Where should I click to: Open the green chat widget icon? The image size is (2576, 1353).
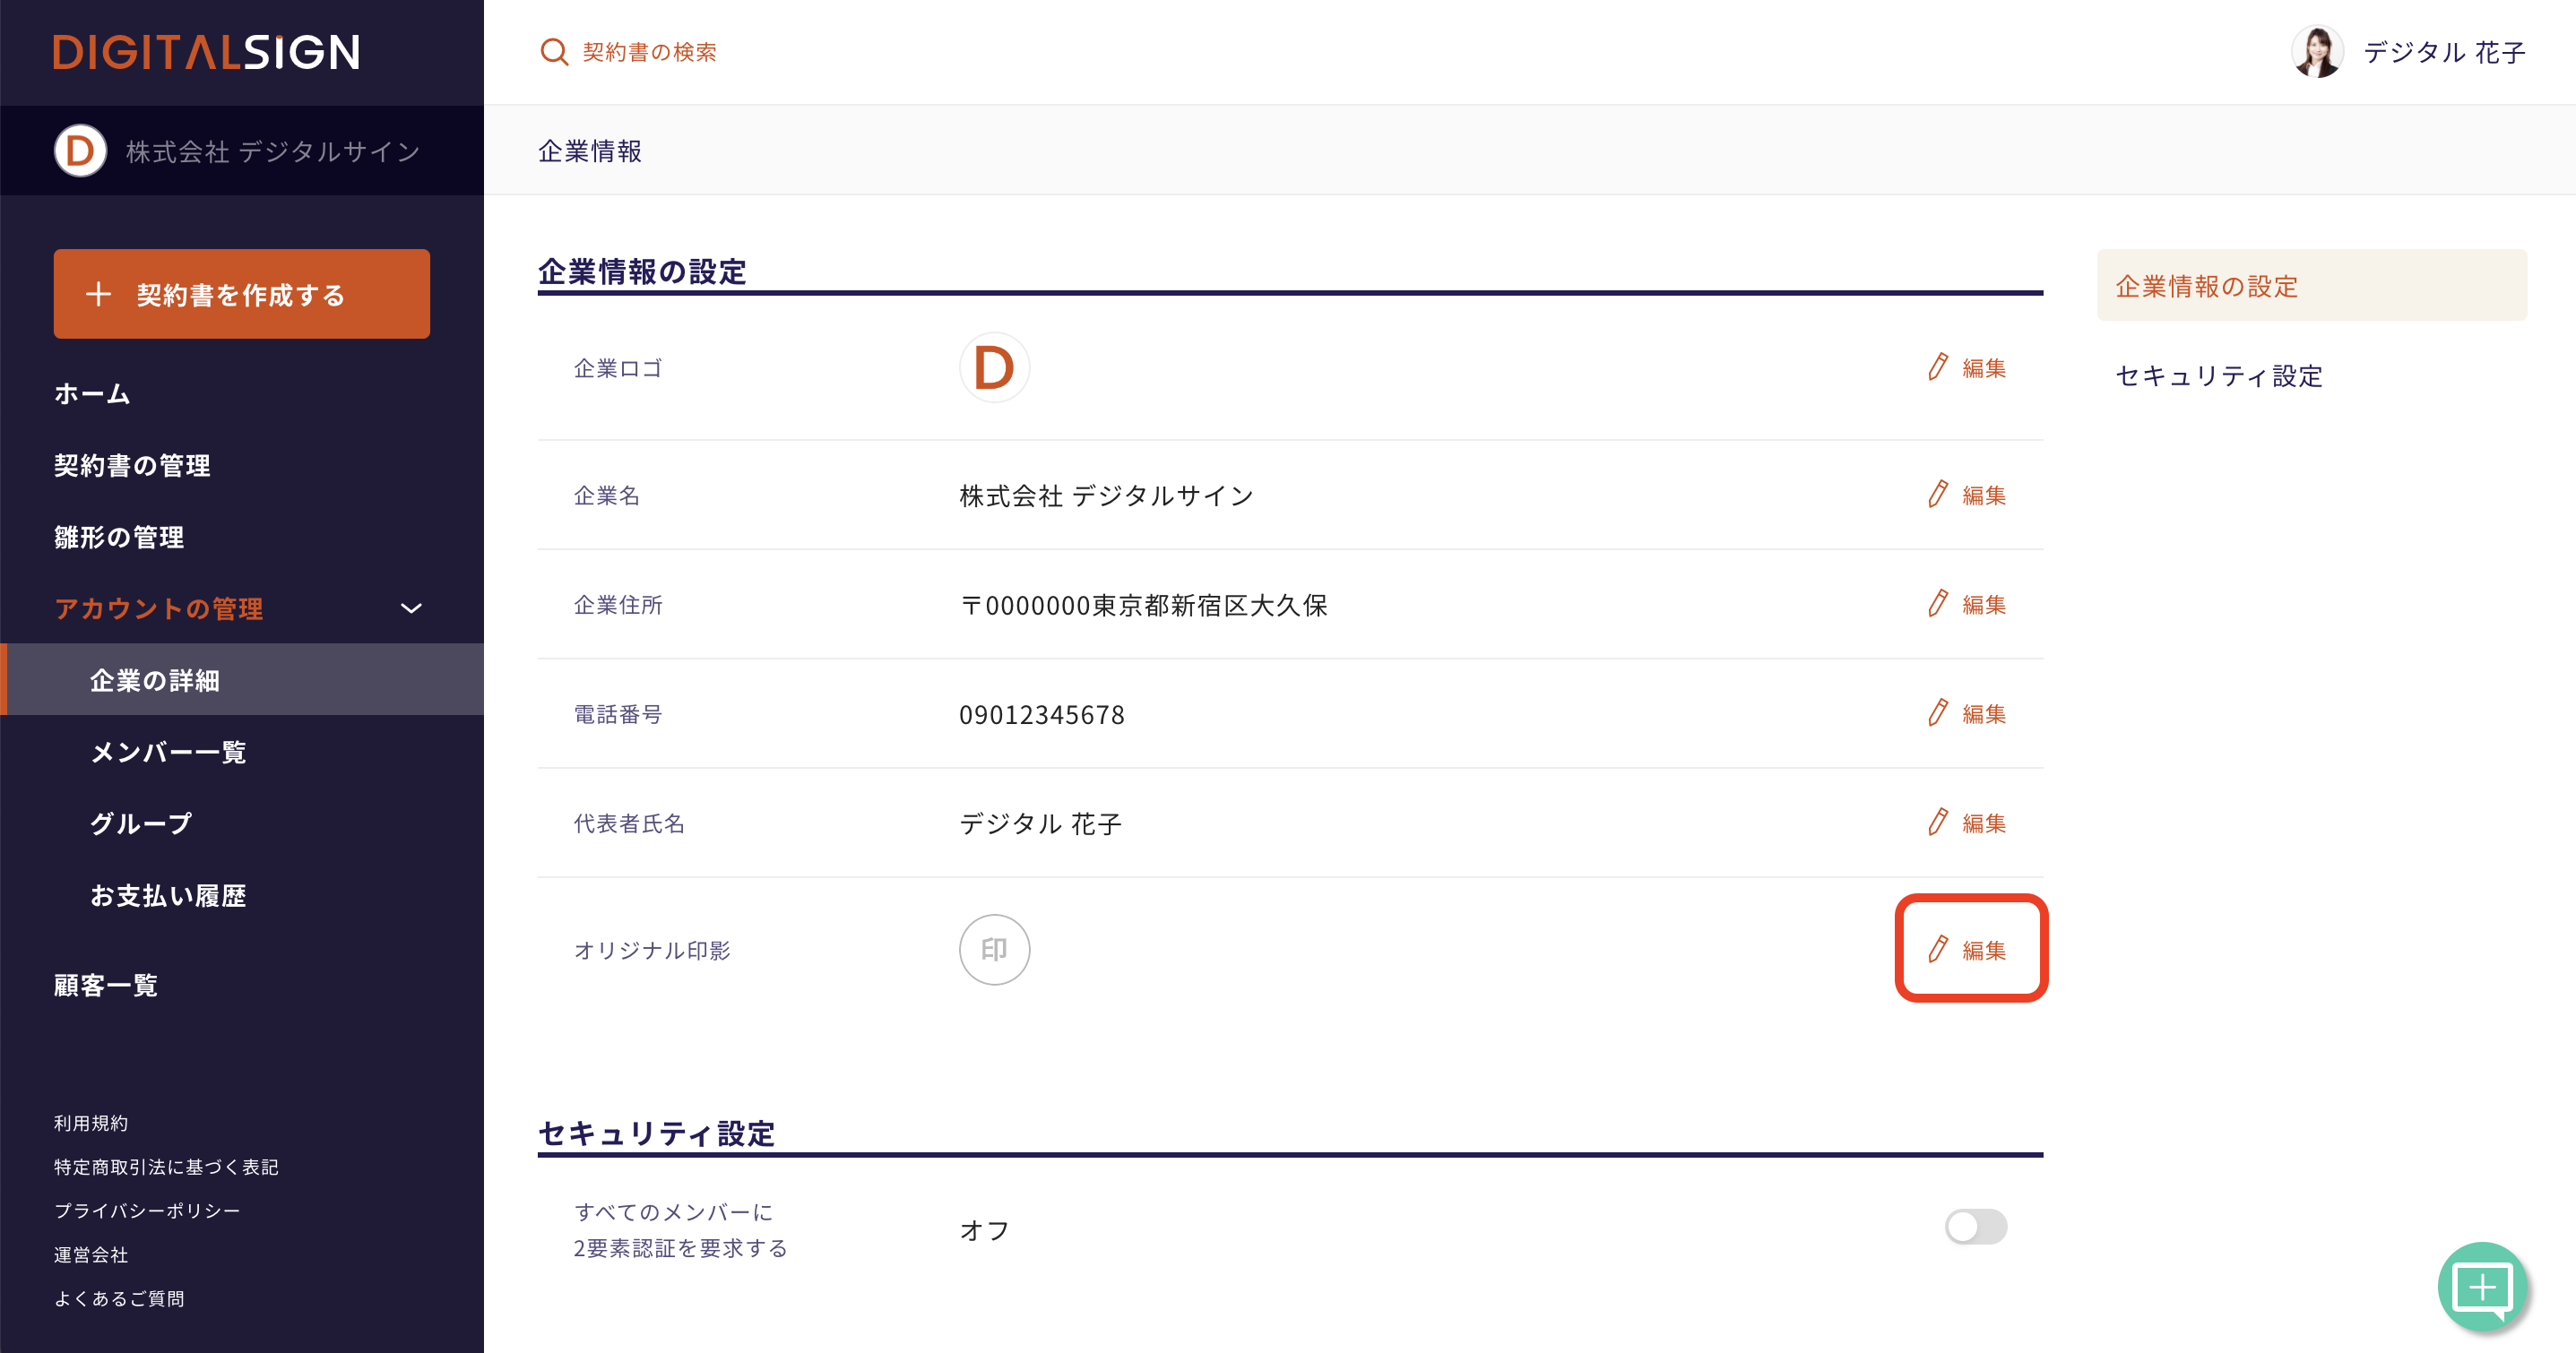(x=2483, y=1287)
